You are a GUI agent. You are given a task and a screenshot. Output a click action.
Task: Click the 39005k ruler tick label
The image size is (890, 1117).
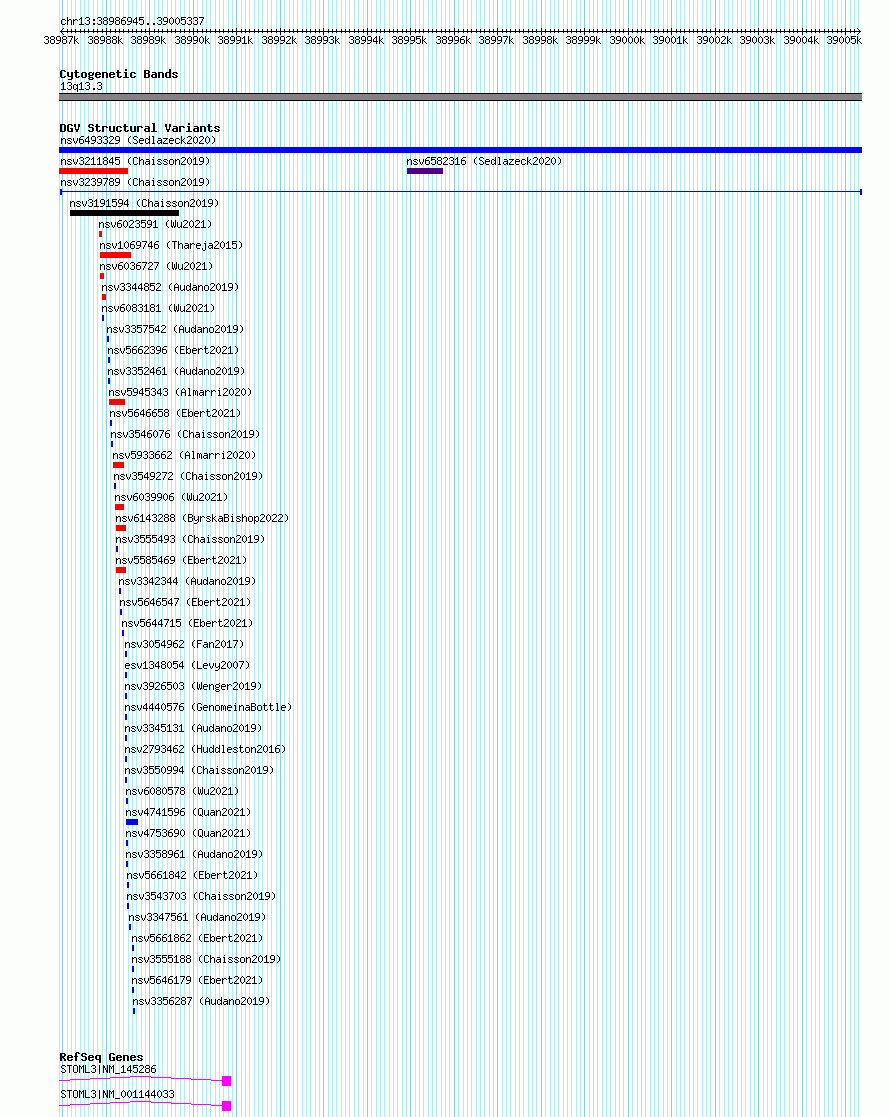click(844, 41)
